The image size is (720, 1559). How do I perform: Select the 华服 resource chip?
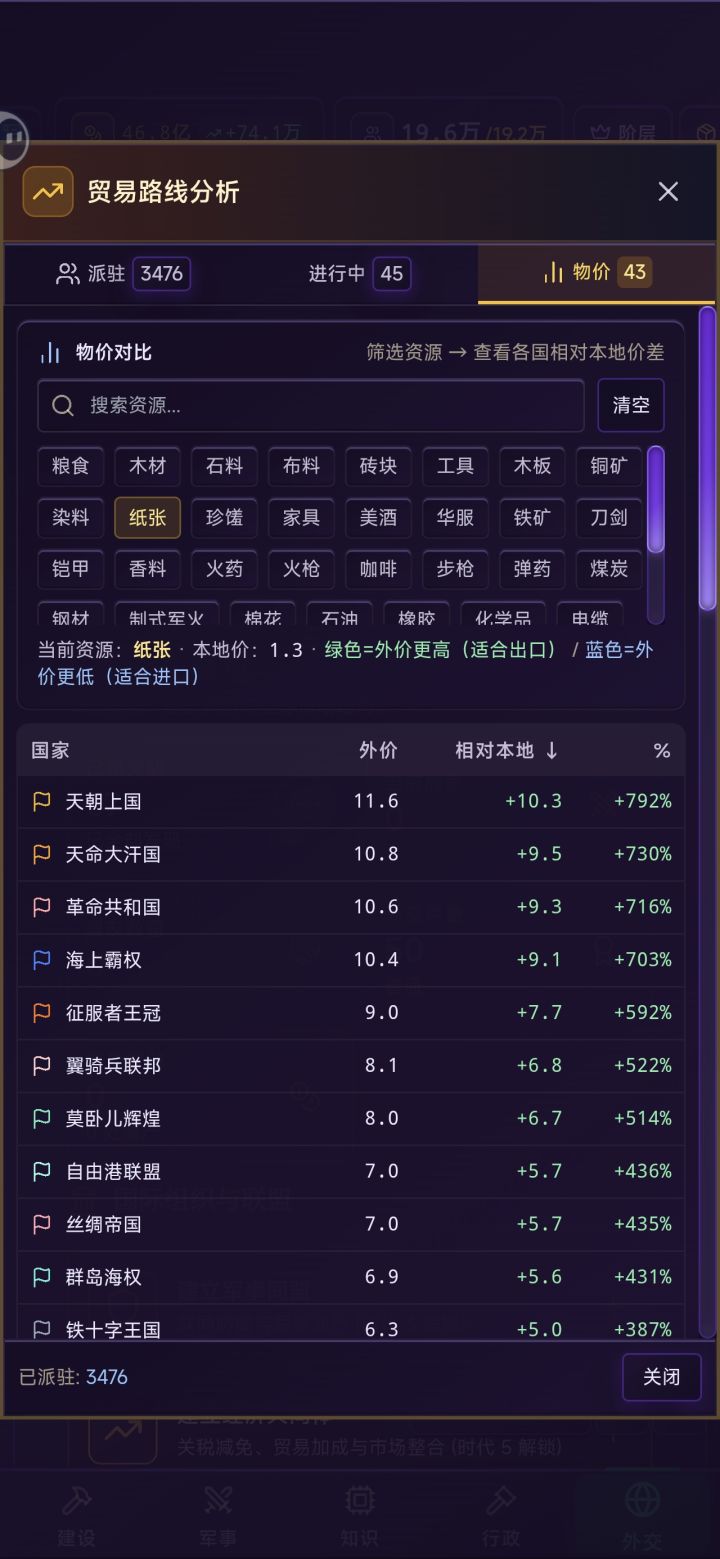tap(456, 517)
